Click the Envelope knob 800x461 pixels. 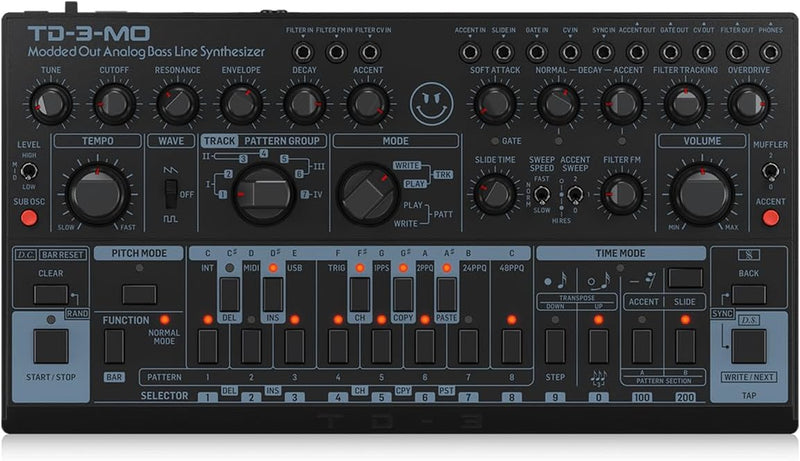[x=241, y=104]
